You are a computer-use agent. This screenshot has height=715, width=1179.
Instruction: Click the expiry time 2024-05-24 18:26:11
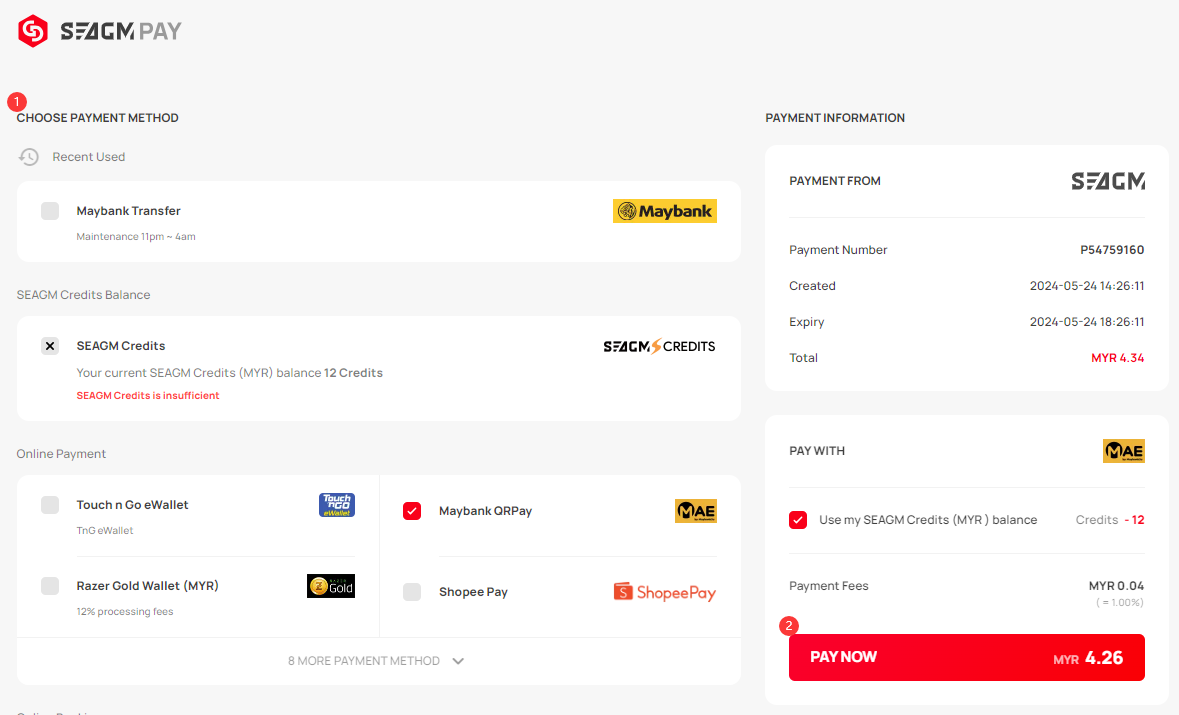(x=1087, y=323)
